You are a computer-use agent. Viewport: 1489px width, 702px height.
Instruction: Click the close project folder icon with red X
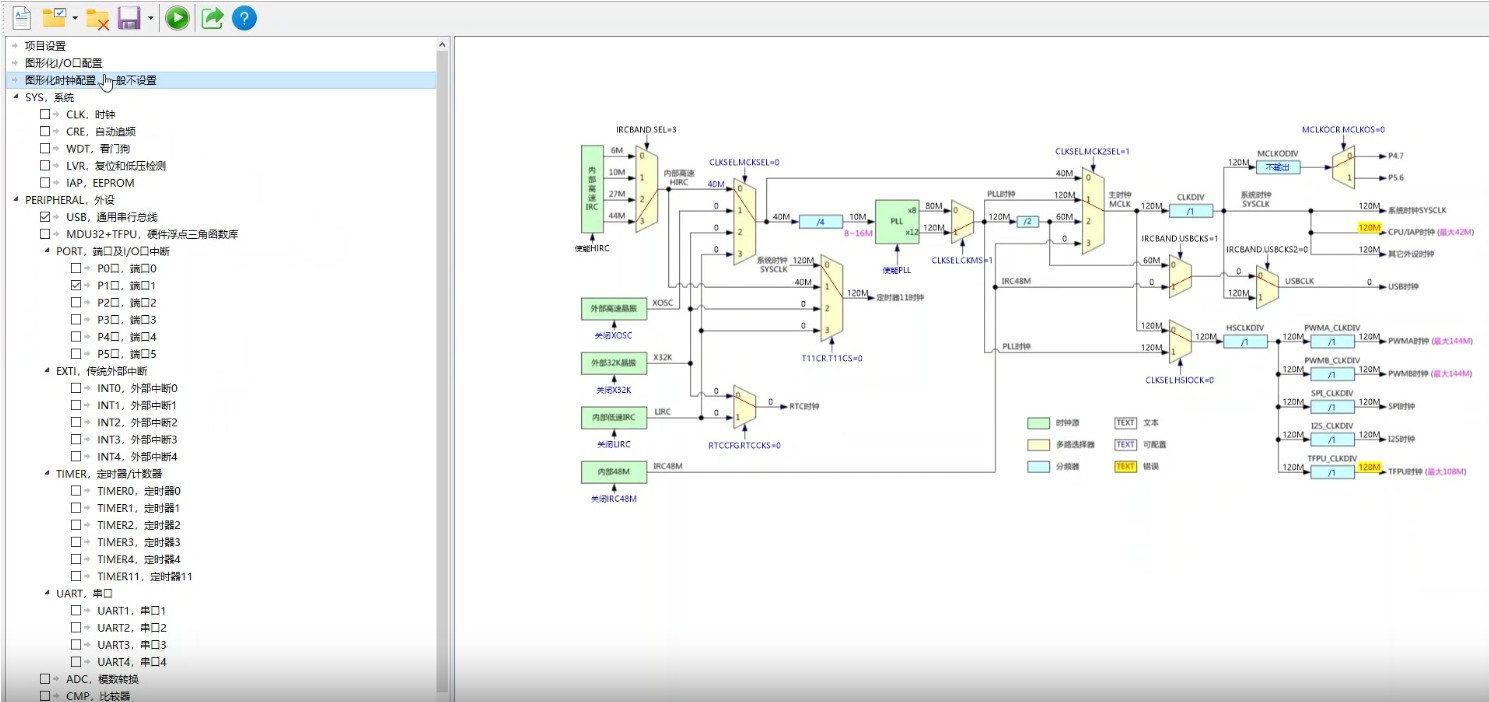click(97, 17)
